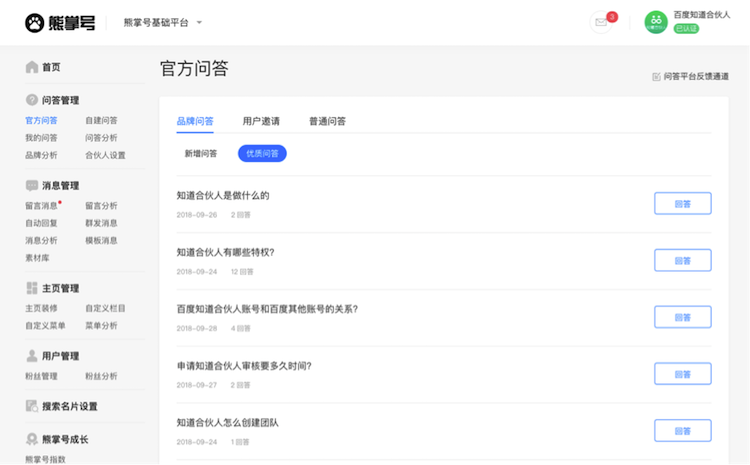Click 回答 for 知道合伙人是做什么的
This screenshot has width=750, height=465.
click(x=683, y=204)
